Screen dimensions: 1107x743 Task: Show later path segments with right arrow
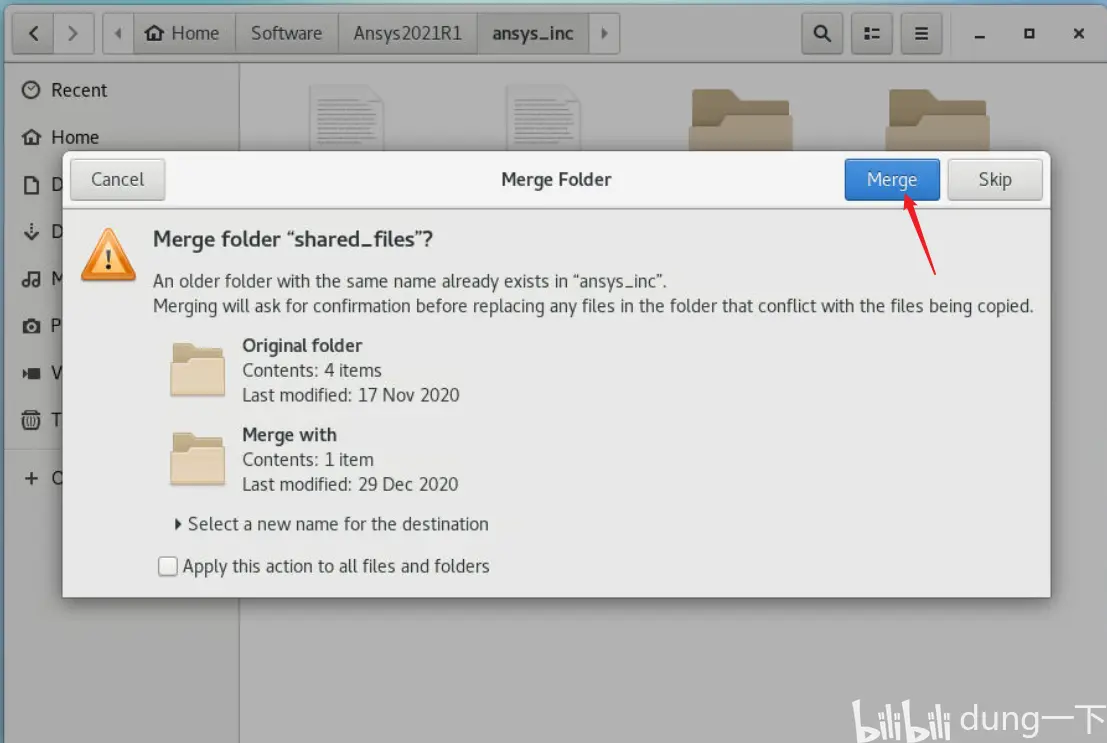click(604, 33)
